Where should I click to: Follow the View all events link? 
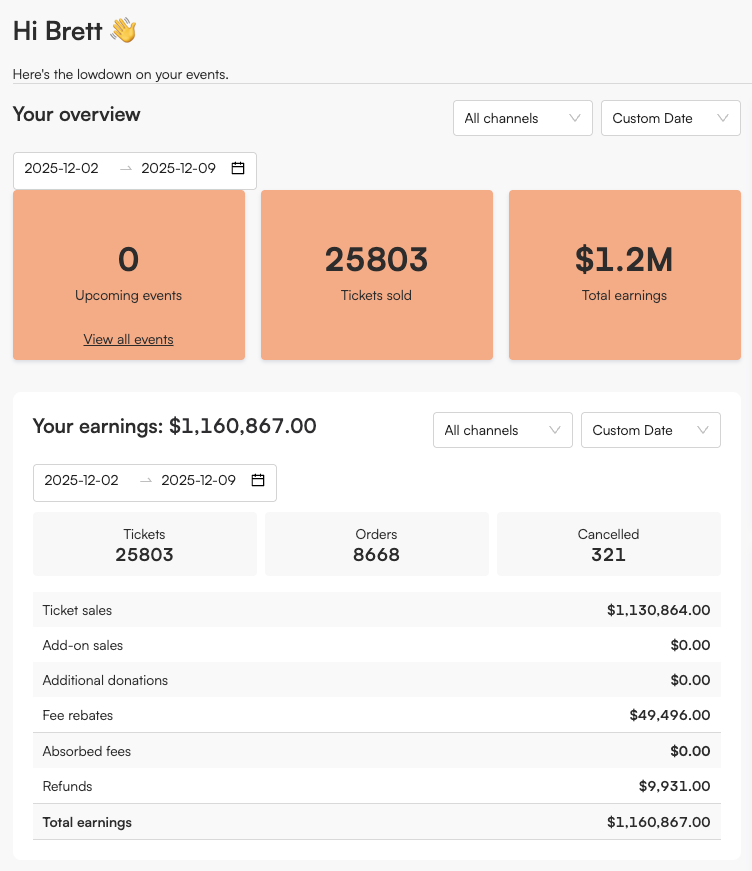(128, 340)
